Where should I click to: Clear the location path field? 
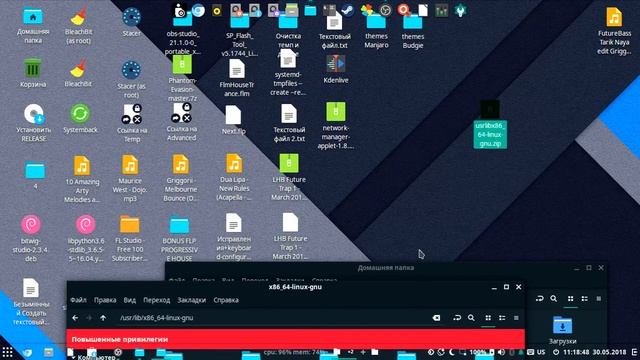tap(436, 318)
